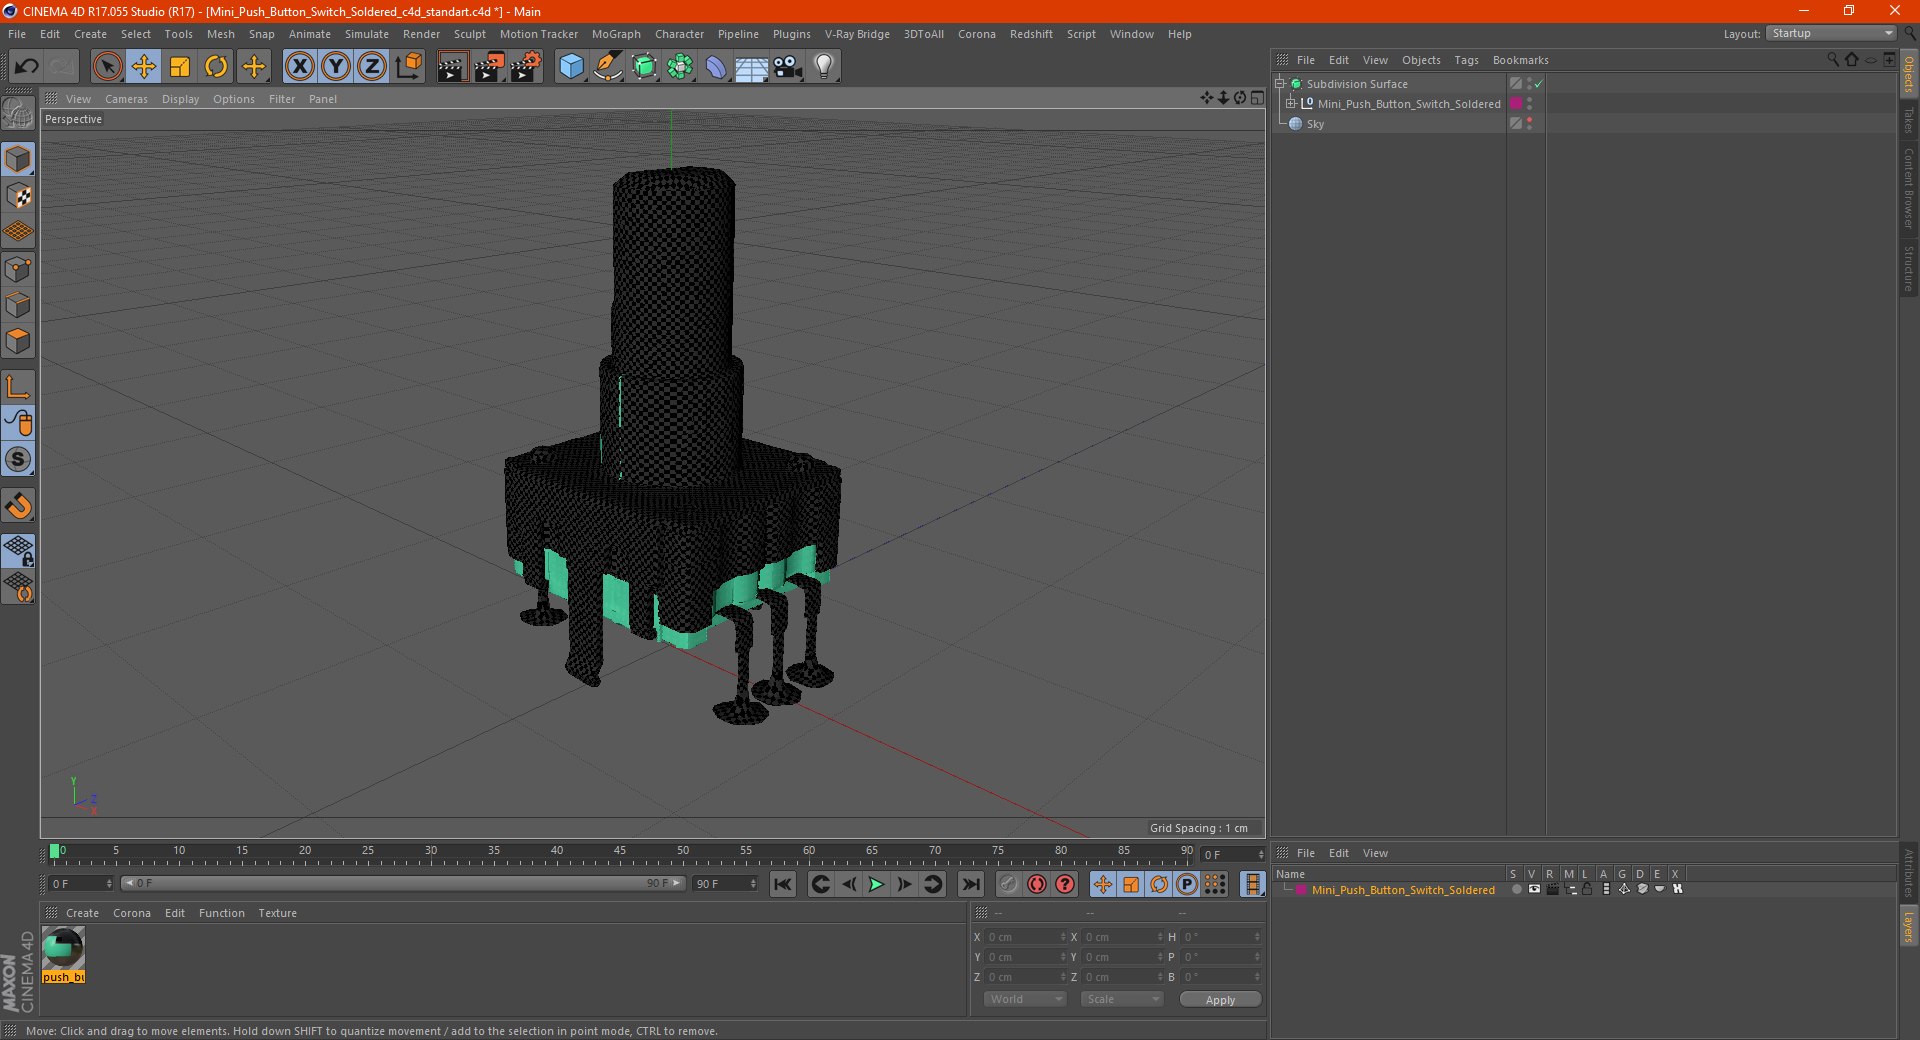This screenshot has width=1920, height=1040.
Task: Toggle Z axis lock
Action: tap(371, 67)
